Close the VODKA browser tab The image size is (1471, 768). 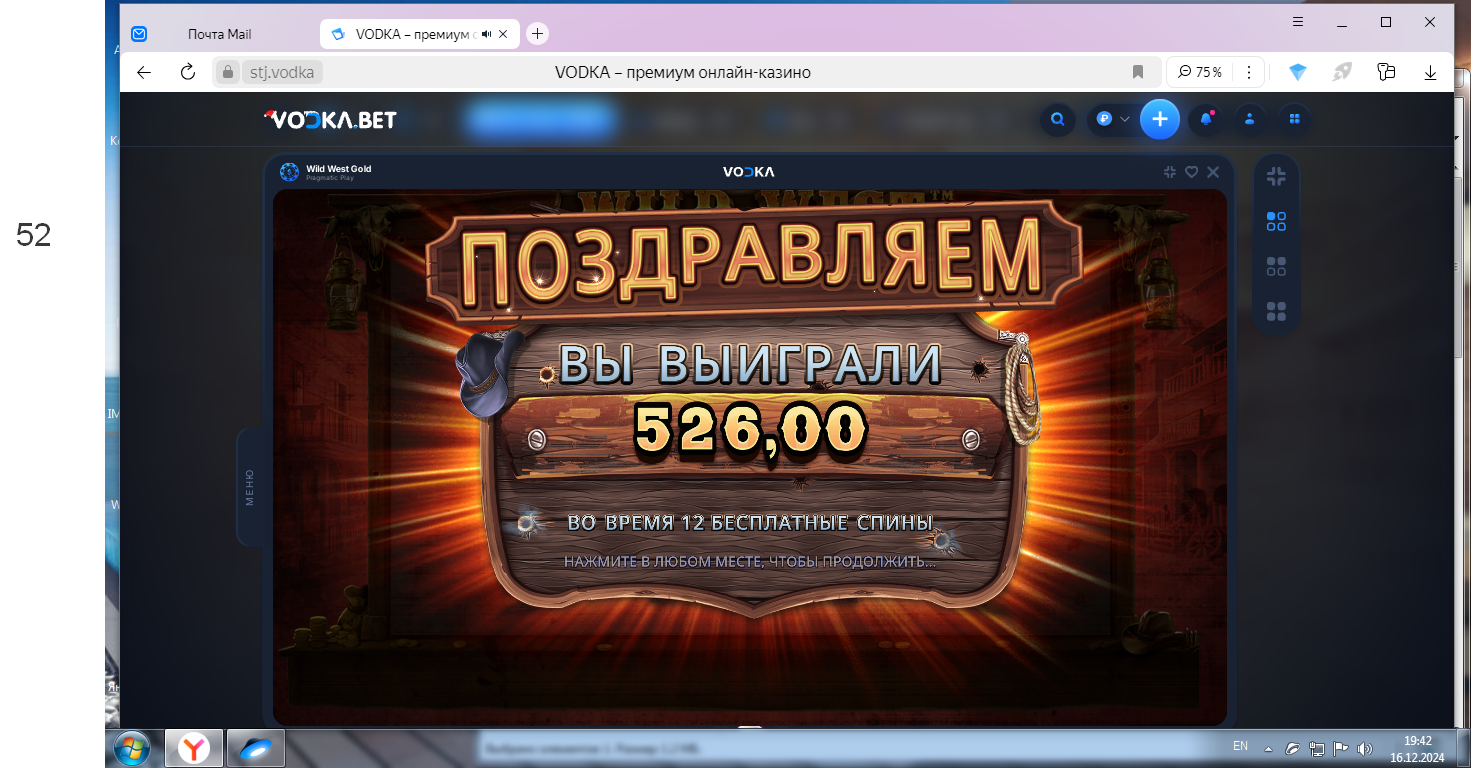coord(504,34)
